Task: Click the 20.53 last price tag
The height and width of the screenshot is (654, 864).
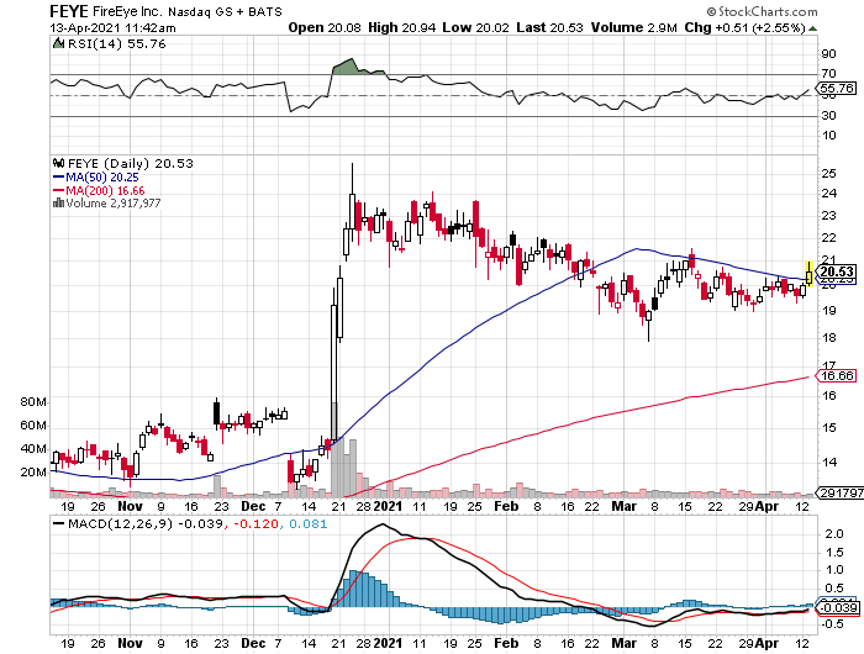Action: 837,272
